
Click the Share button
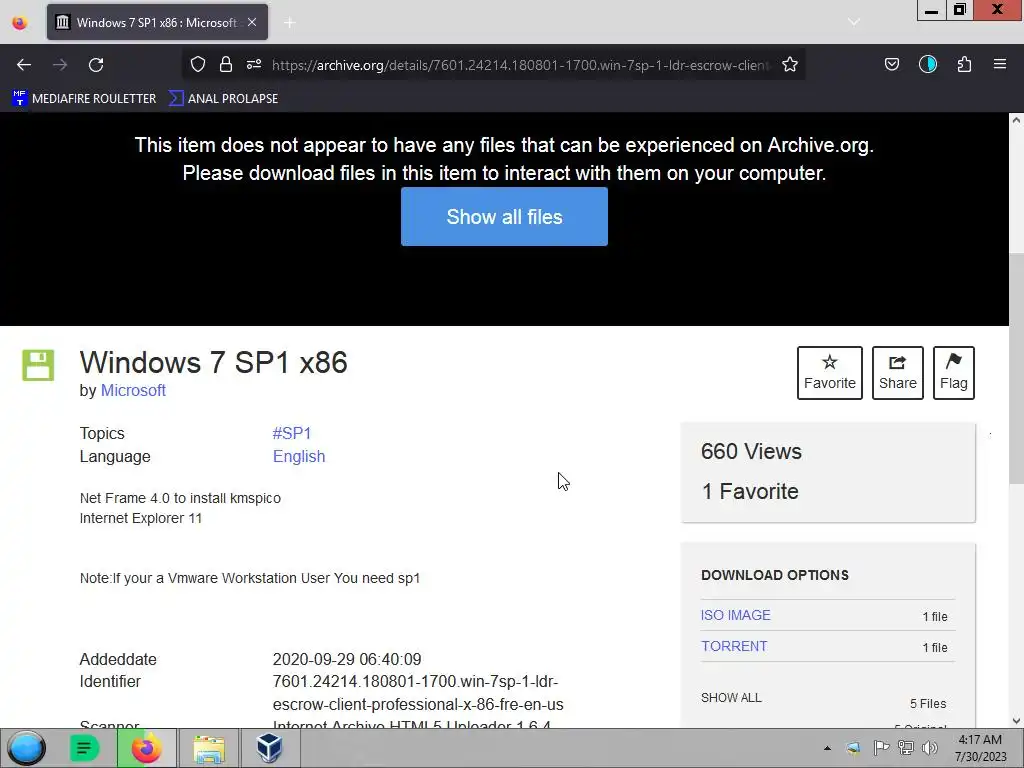point(897,373)
